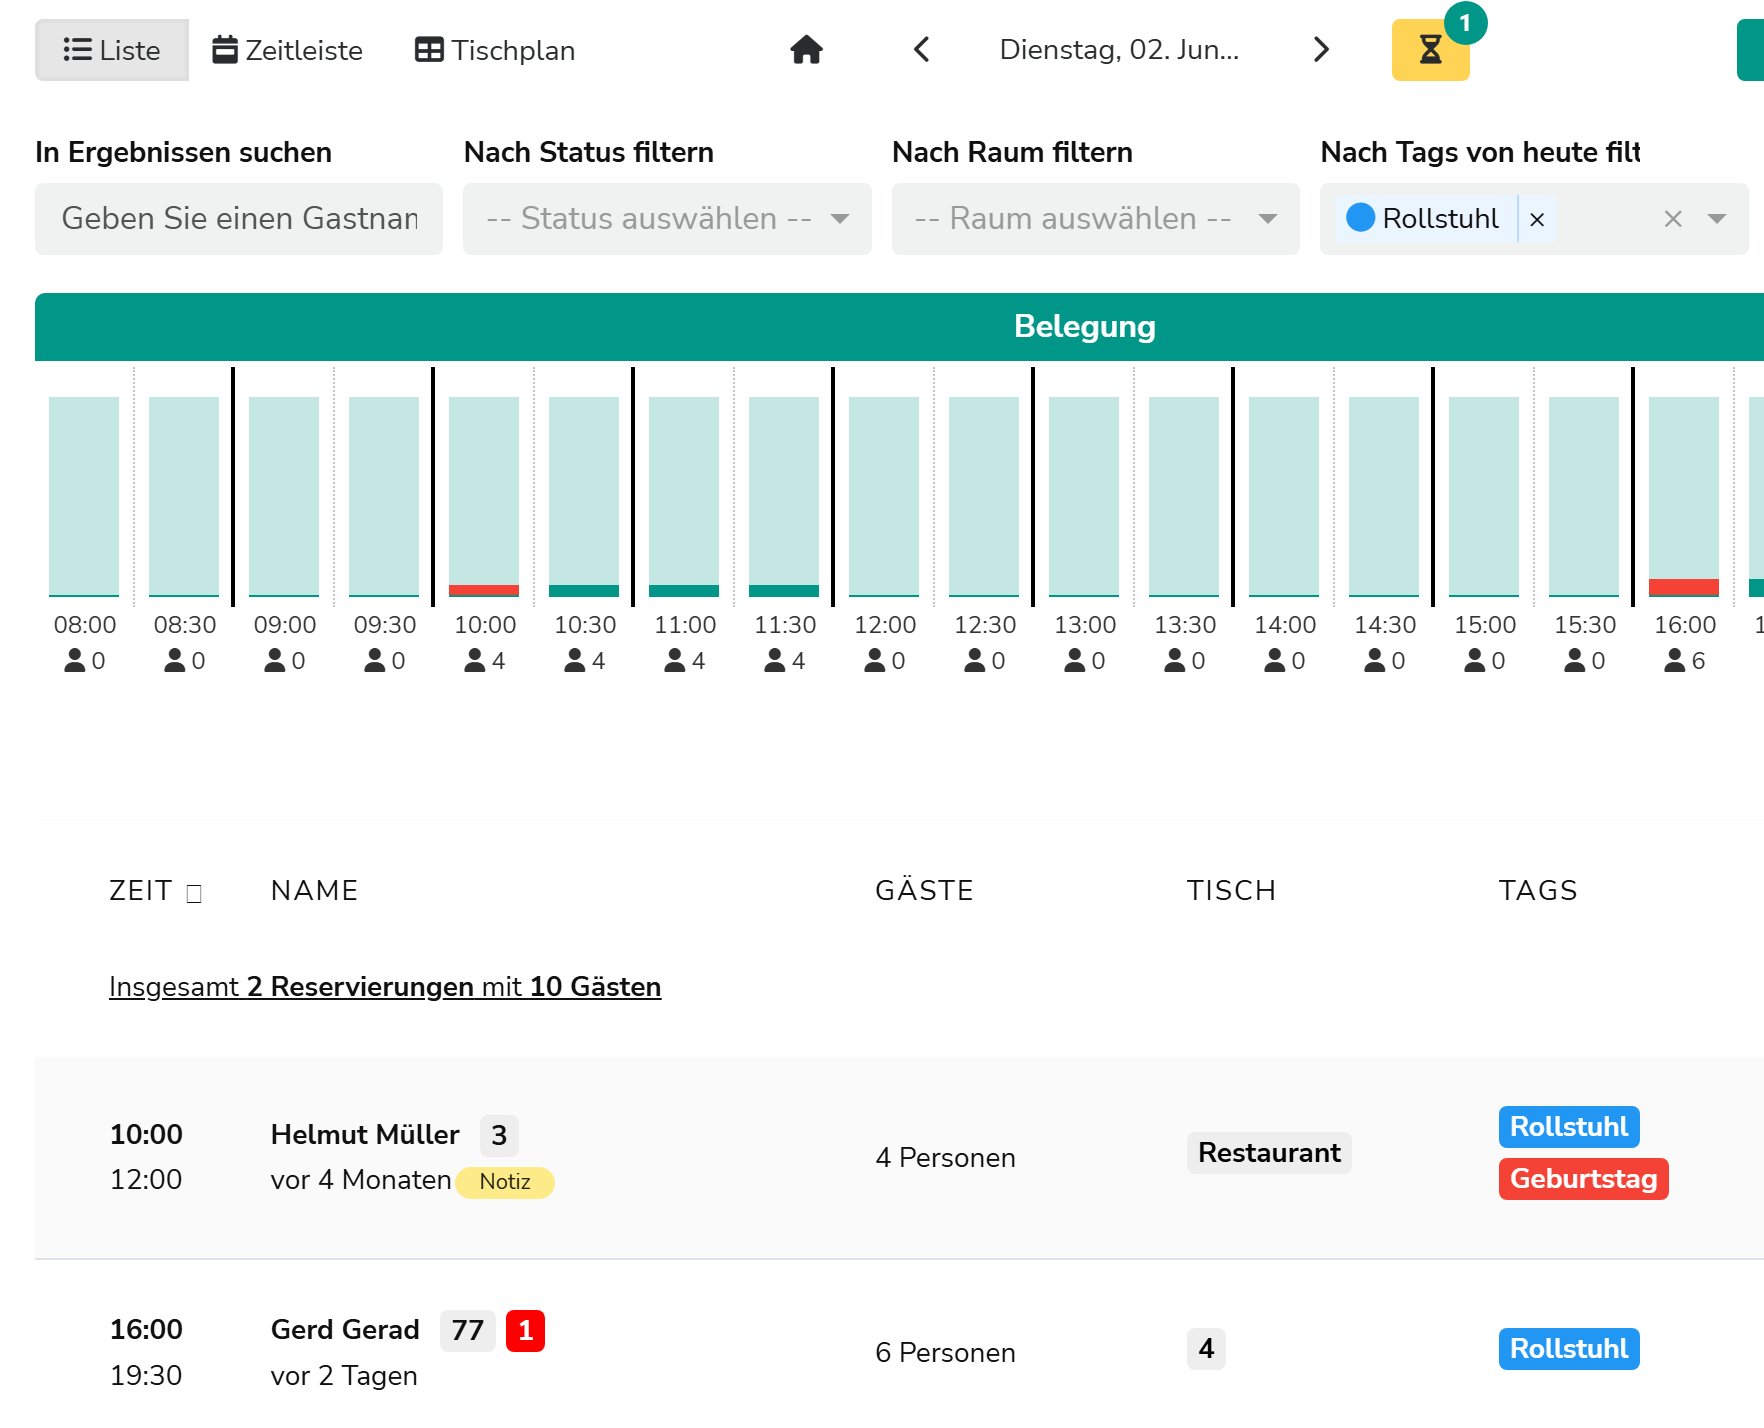1764x1428 pixels.
Task: Switch to the Tischplan view tab
Action: (x=495, y=50)
